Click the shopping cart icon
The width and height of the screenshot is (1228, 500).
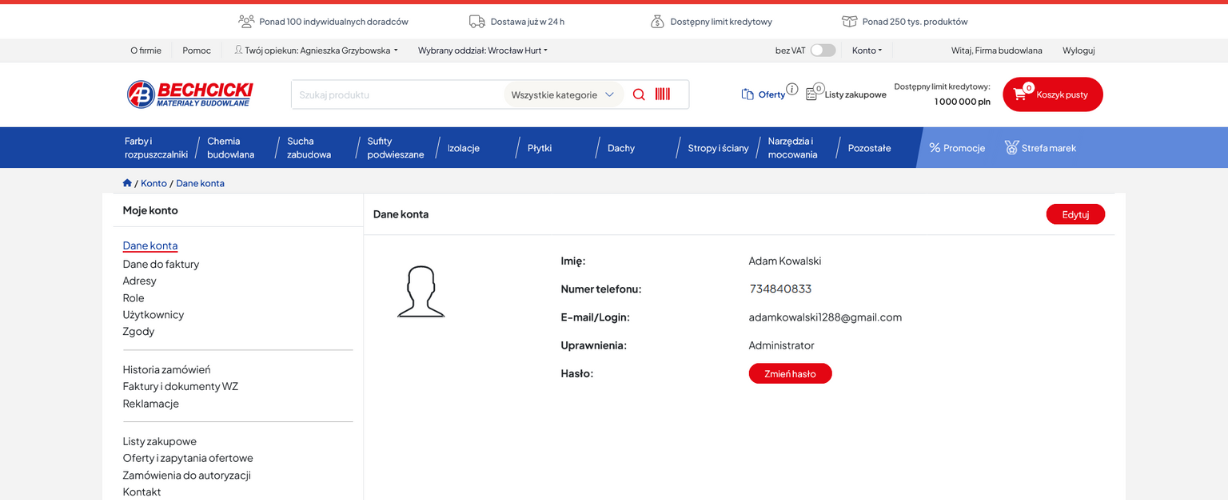[1020, 94]
